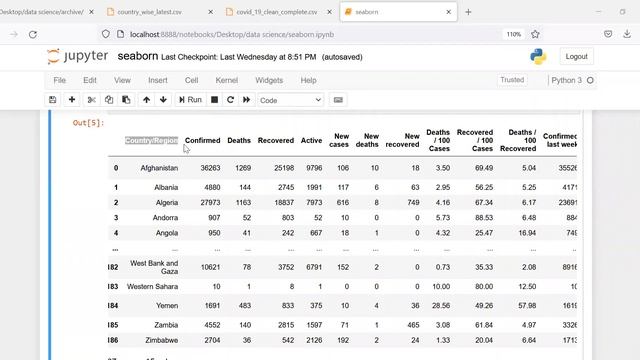Image resolution: width=640 pixels, height=360 pixels.
Task: Bookmark this page with star icon
Action: tap(536, 34)
